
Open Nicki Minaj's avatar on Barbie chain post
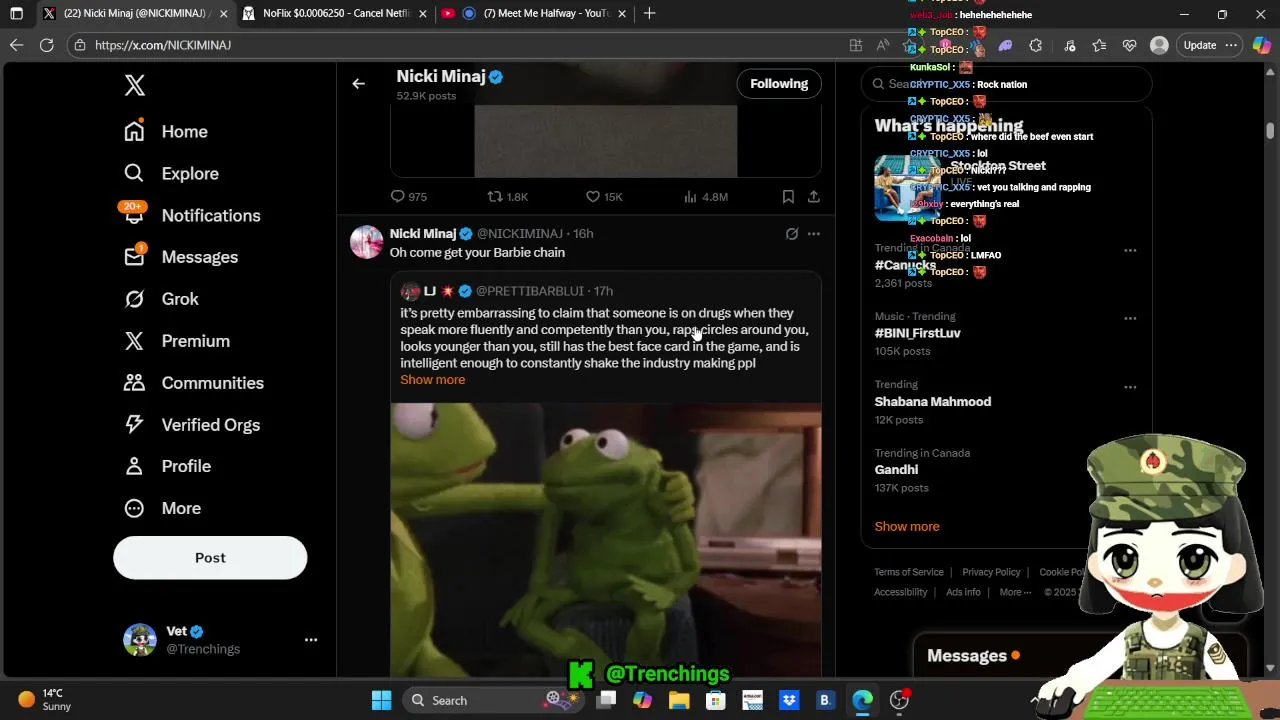[x=366, y=242]
